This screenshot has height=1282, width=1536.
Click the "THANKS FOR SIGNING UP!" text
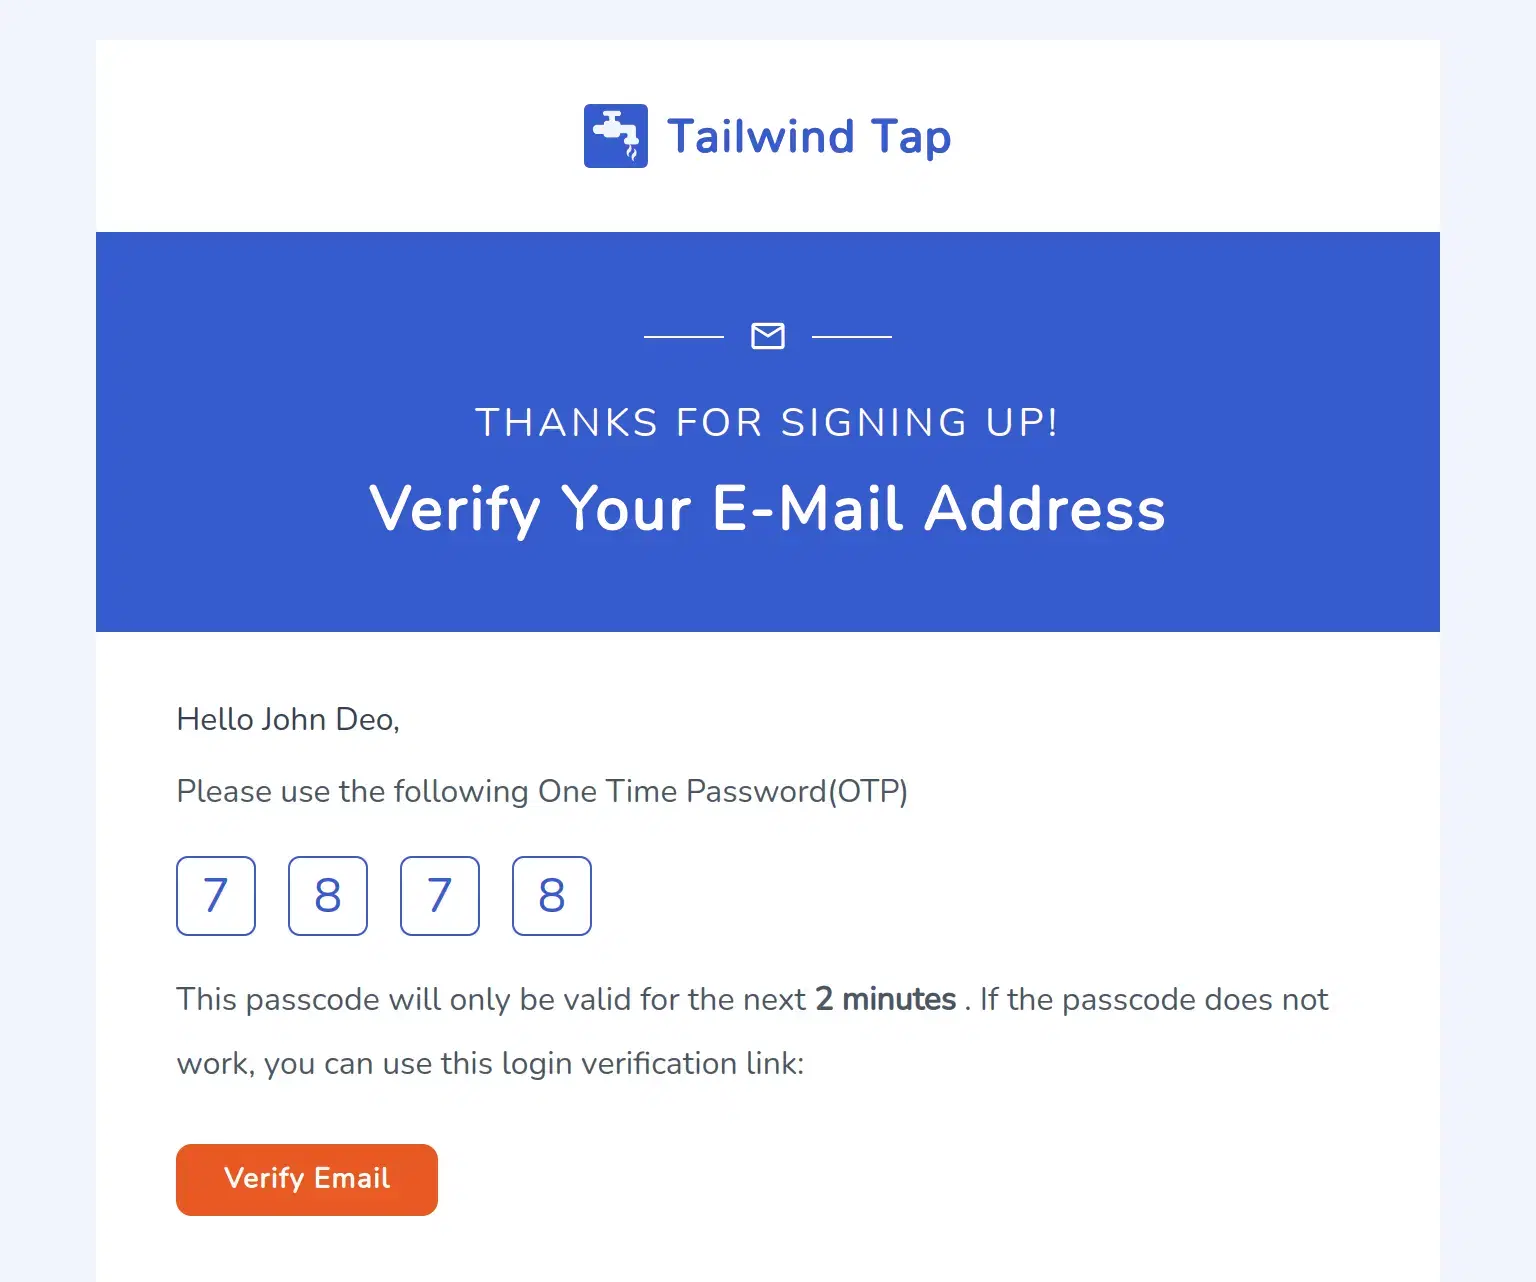tap(767, 422)
